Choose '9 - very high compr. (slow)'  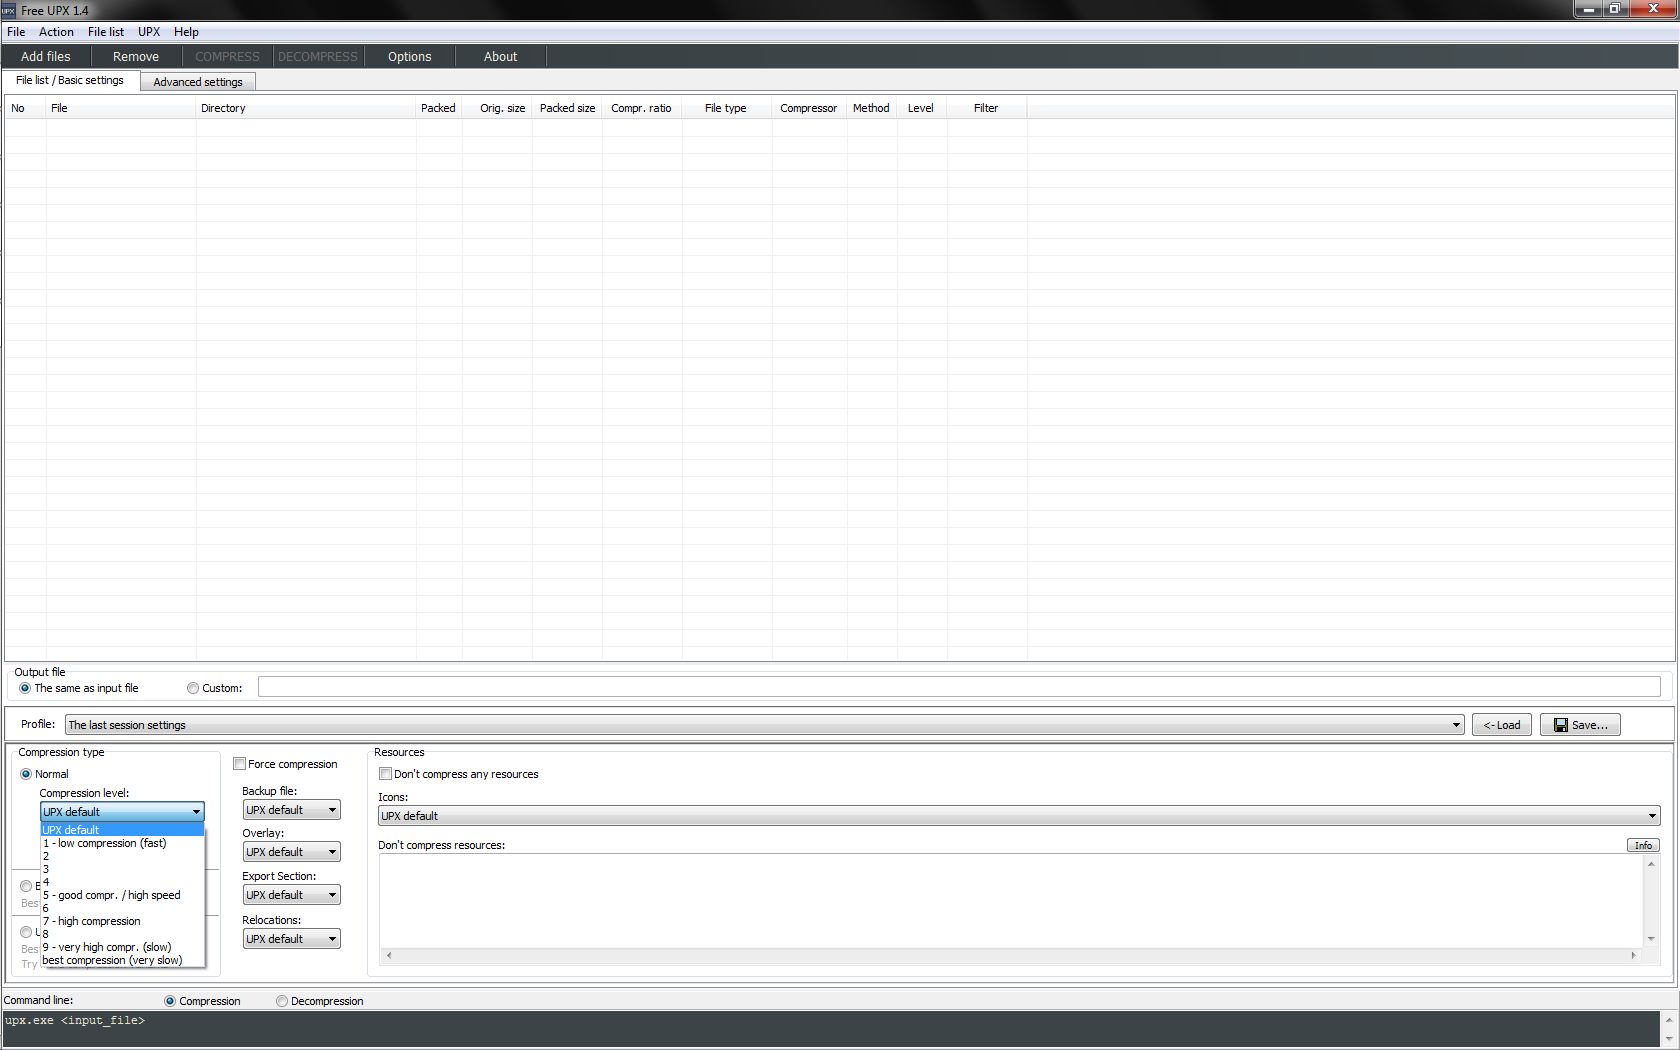(122, 947)
